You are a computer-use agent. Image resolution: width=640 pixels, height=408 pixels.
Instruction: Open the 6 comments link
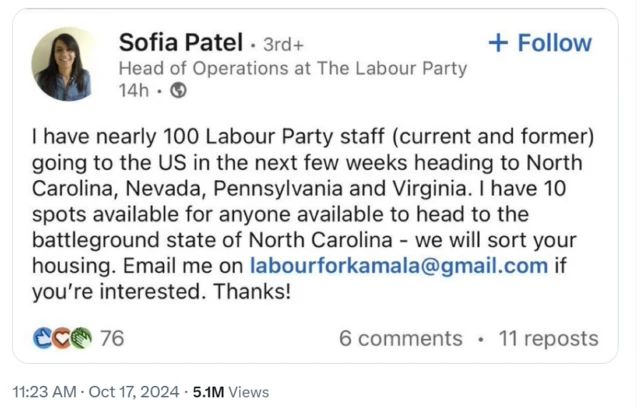click(x=400, y=338)
